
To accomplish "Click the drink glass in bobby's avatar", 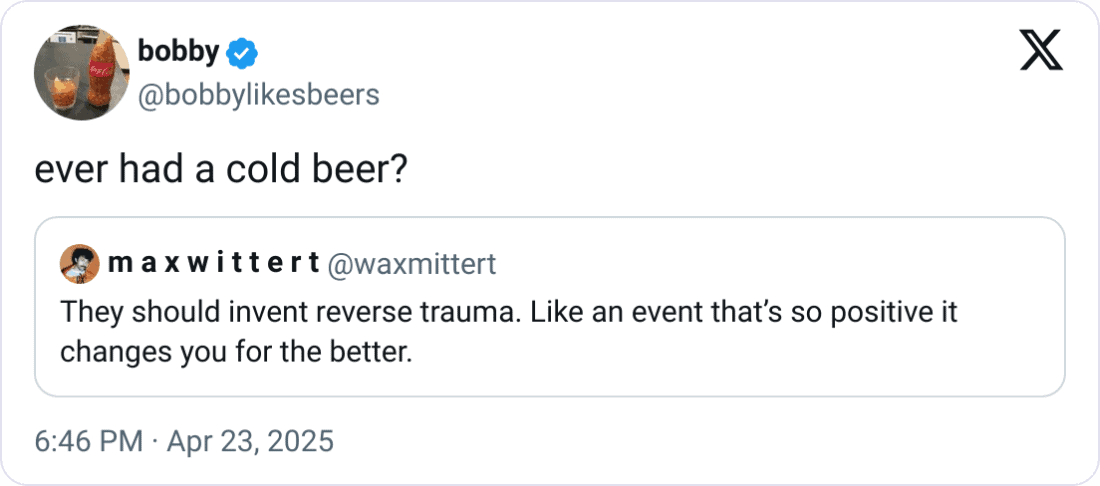I will [x=62, y=88].
